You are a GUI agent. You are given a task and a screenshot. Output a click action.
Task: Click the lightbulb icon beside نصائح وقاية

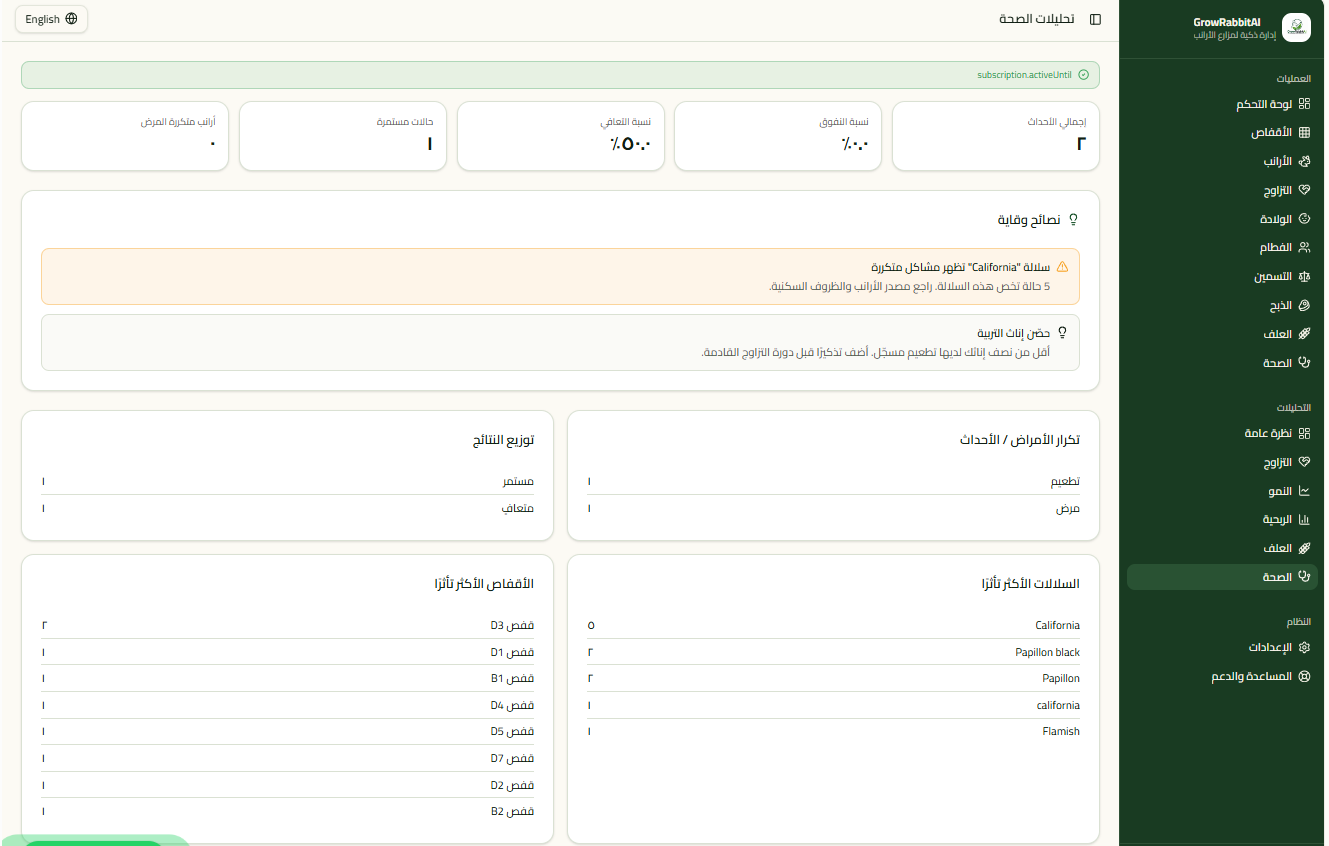tap(1074, 219)
